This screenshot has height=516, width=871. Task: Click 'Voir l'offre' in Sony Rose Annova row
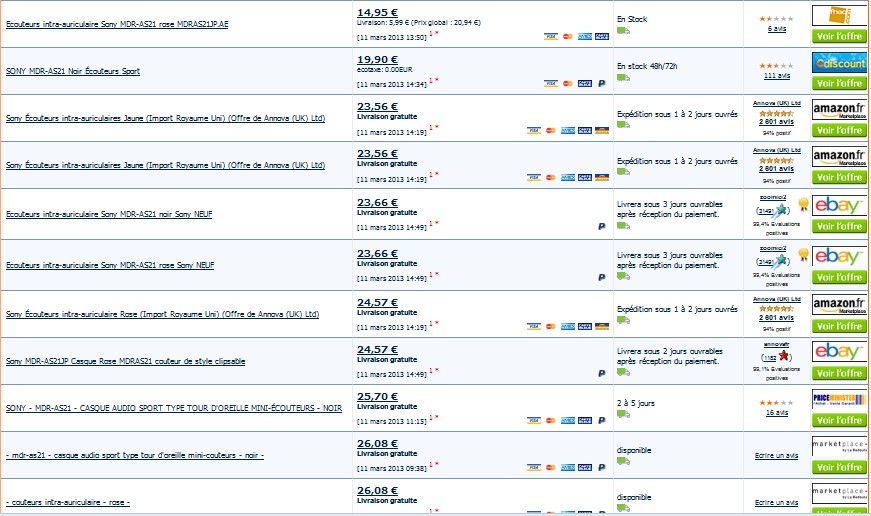click(x=839, y=326)
